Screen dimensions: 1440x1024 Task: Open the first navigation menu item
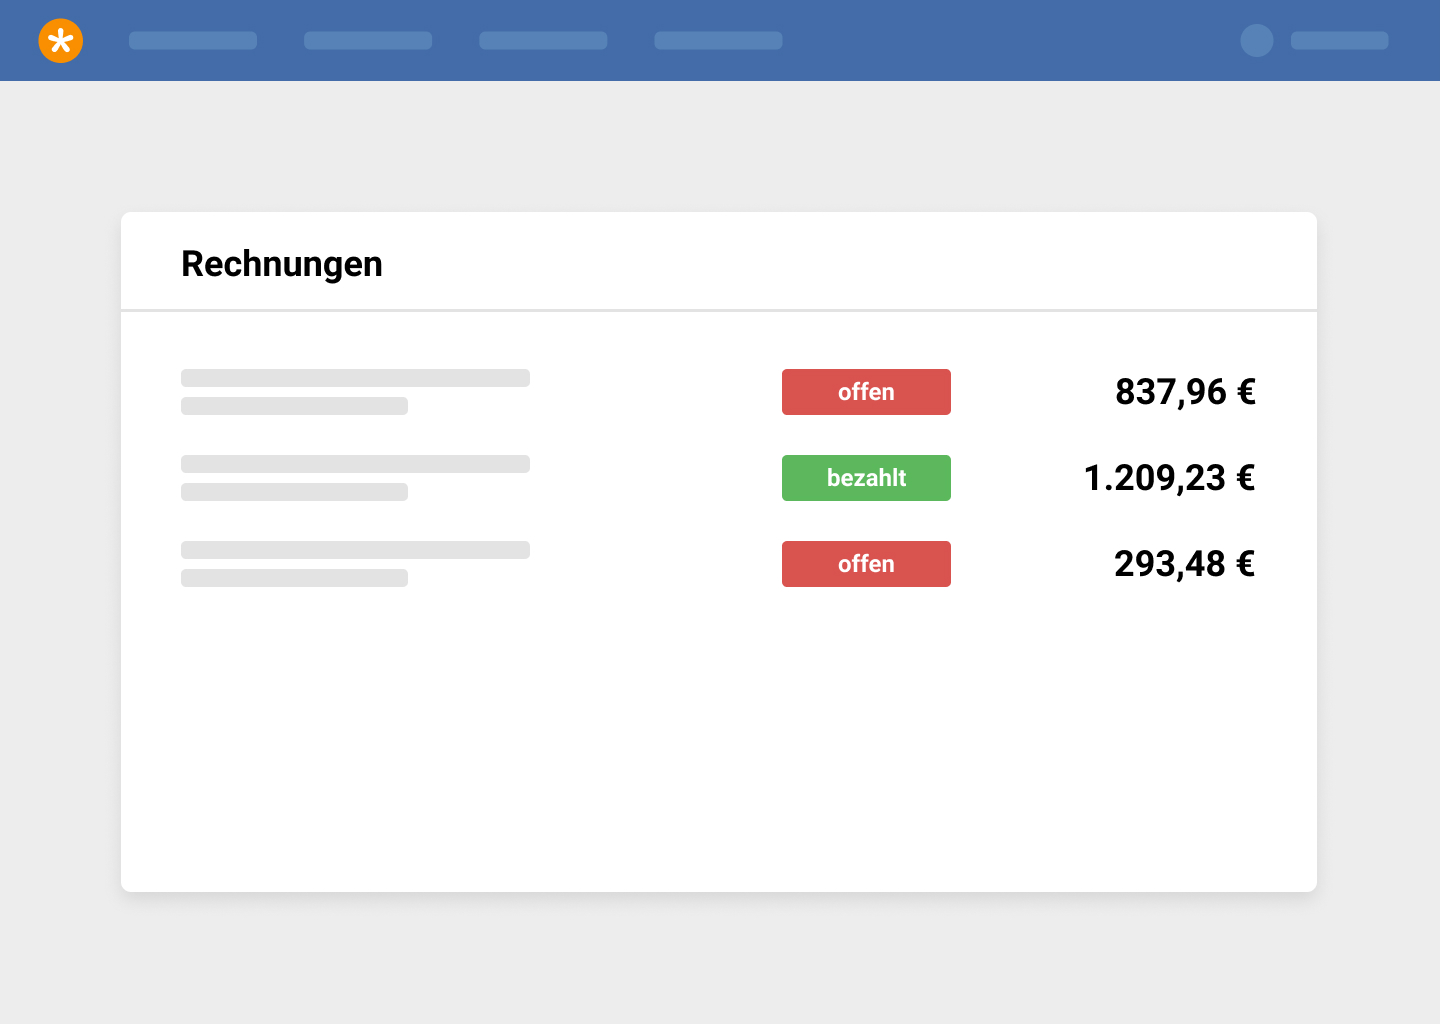(x=193, y=41)
